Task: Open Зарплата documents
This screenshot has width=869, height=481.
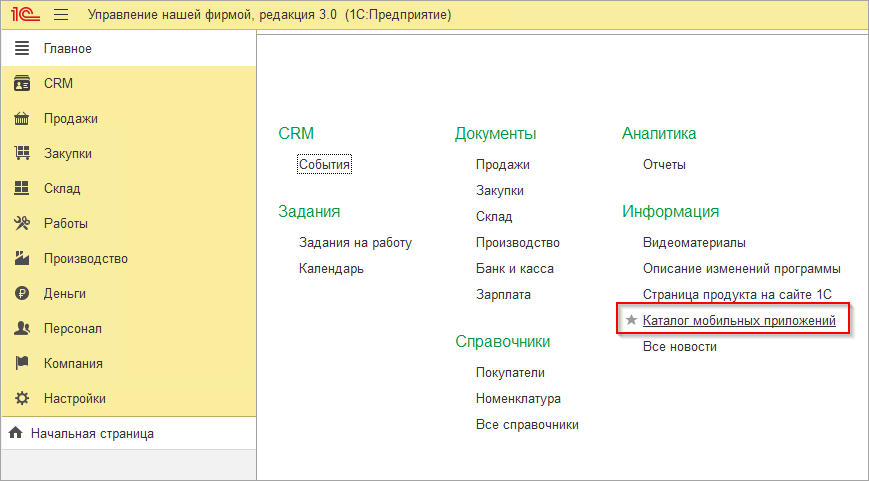Action: [x=503, y=295]
